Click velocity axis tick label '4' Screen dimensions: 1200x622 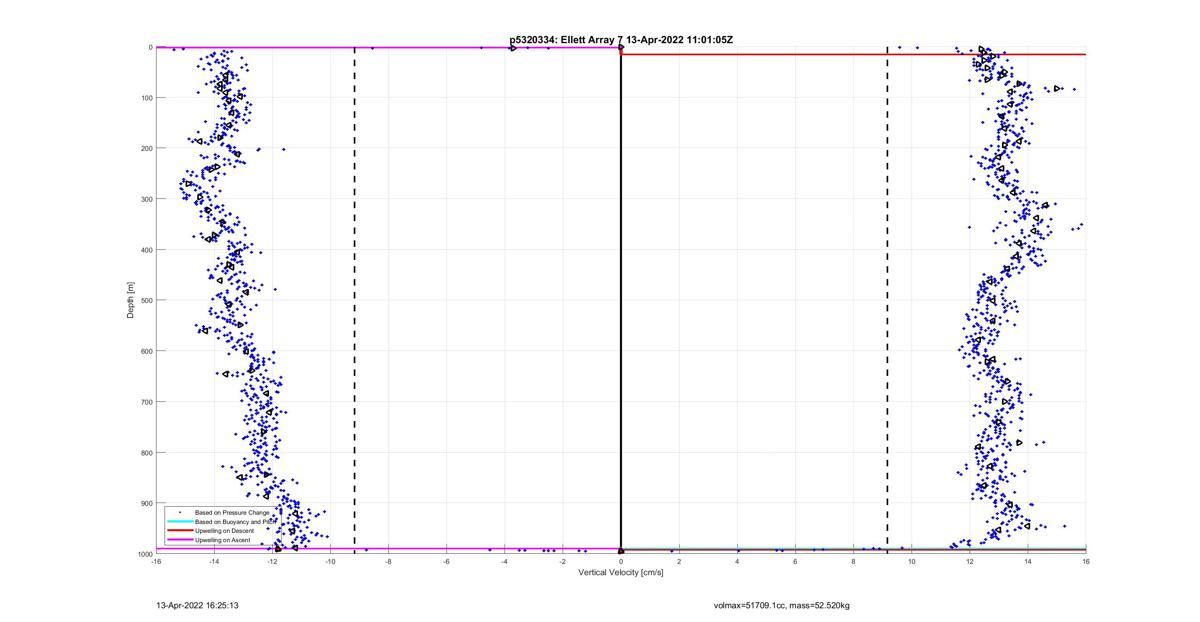[737, 561]
